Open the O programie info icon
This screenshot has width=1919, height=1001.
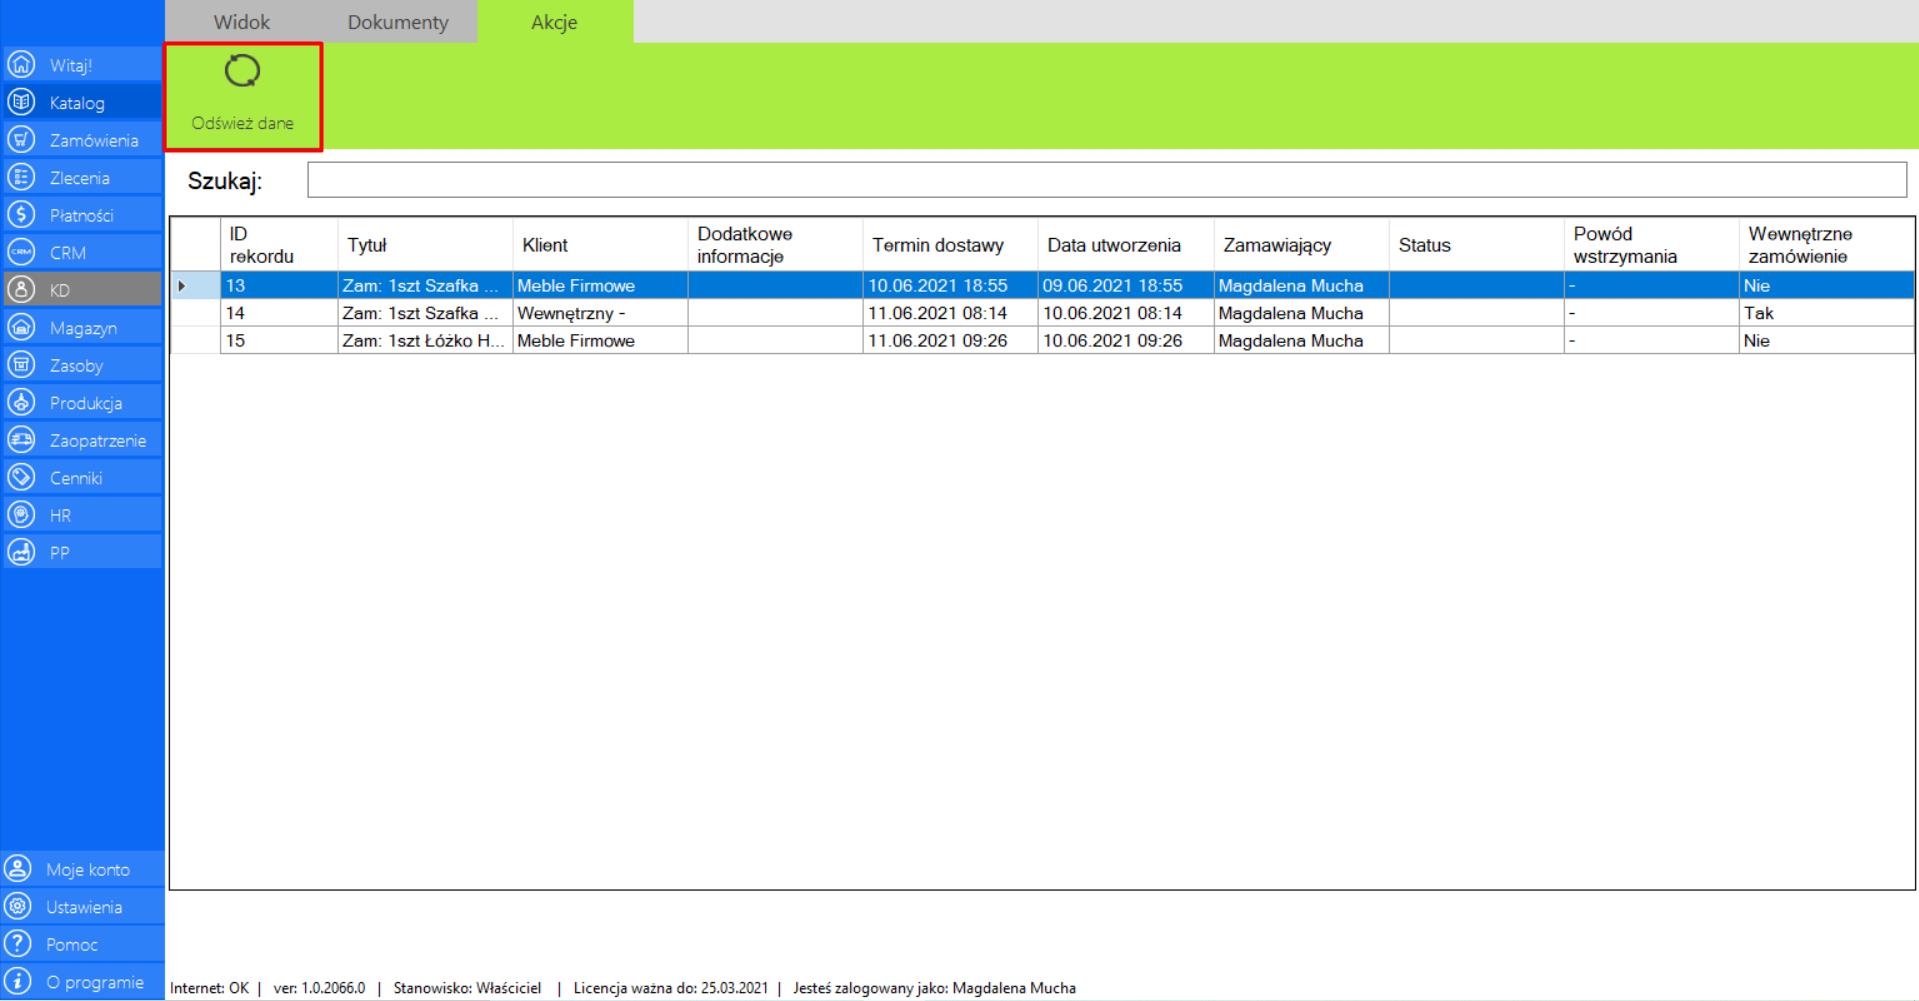click(x=17, y=982)
